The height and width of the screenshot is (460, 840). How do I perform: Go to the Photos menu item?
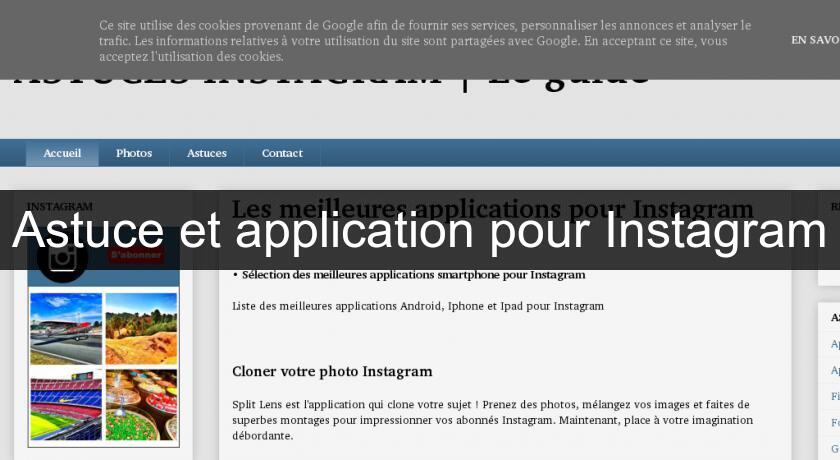[x=134, y=153]
